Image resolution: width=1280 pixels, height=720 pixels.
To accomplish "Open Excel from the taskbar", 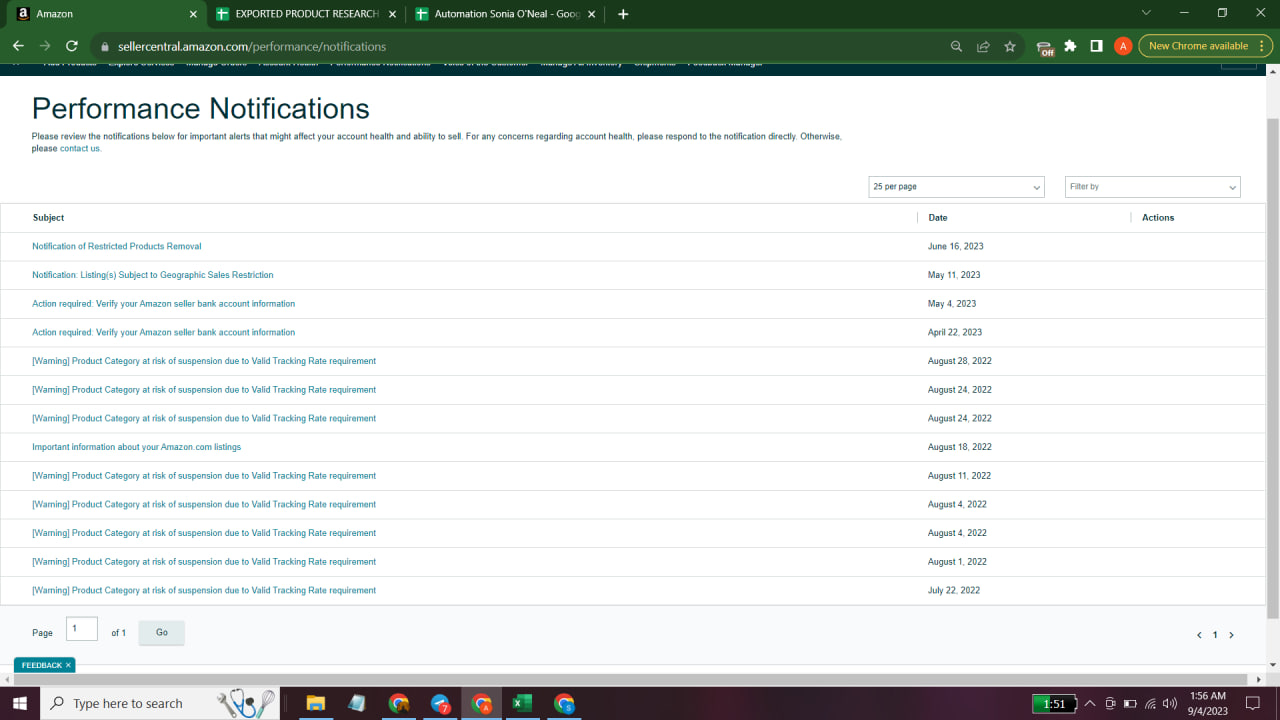I will tap(522, 703).
